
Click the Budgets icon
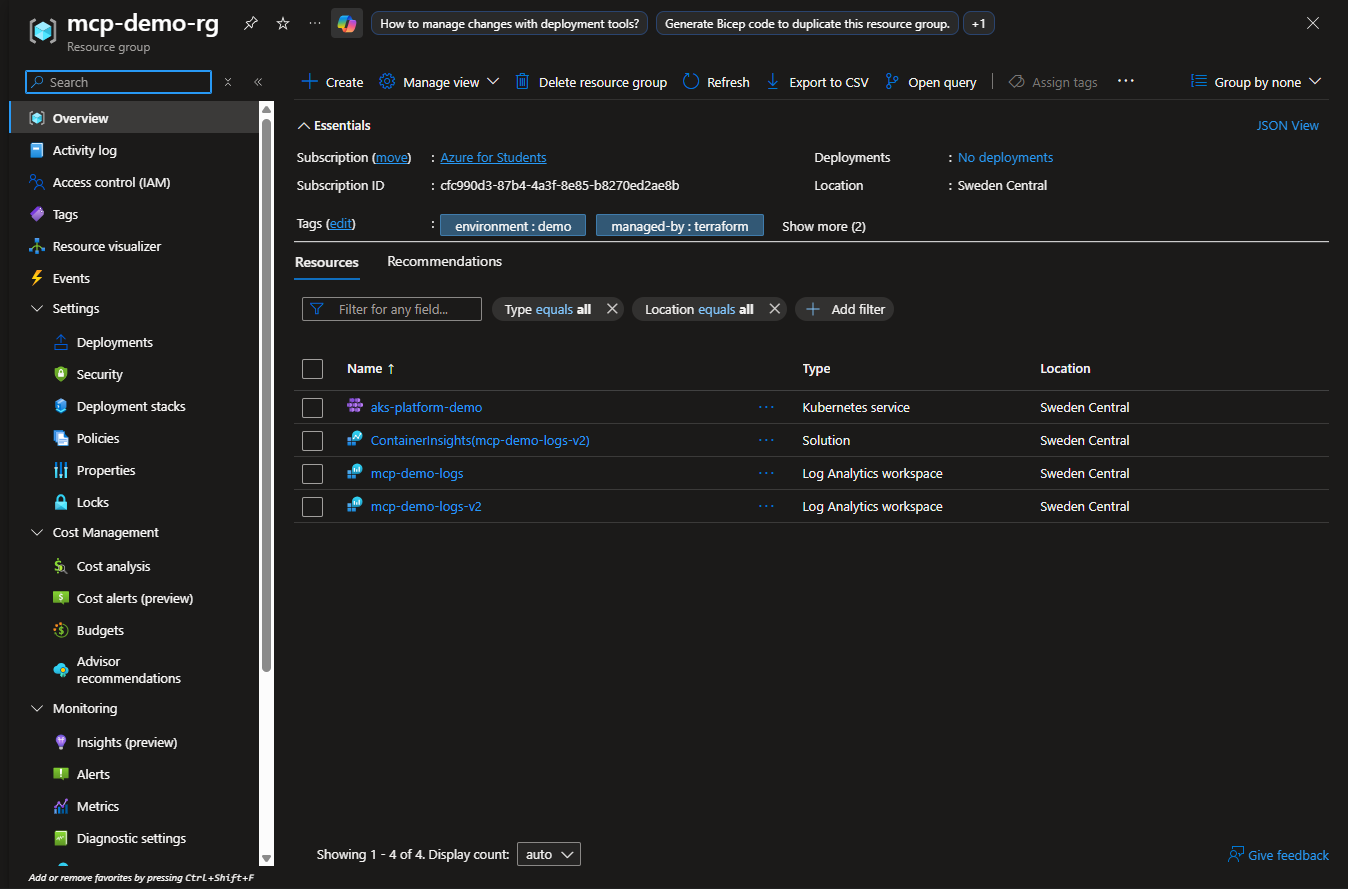[60, 630]
